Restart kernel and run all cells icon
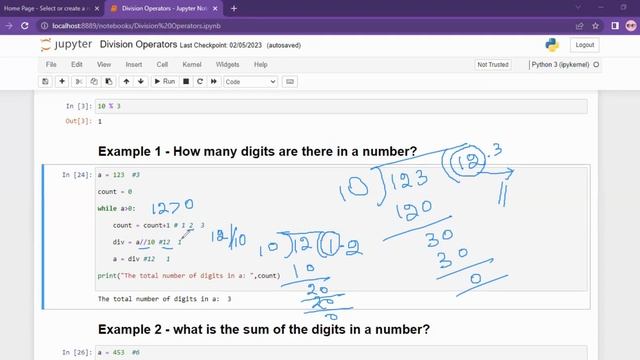640x360 pixels. (x=214, y=82)
